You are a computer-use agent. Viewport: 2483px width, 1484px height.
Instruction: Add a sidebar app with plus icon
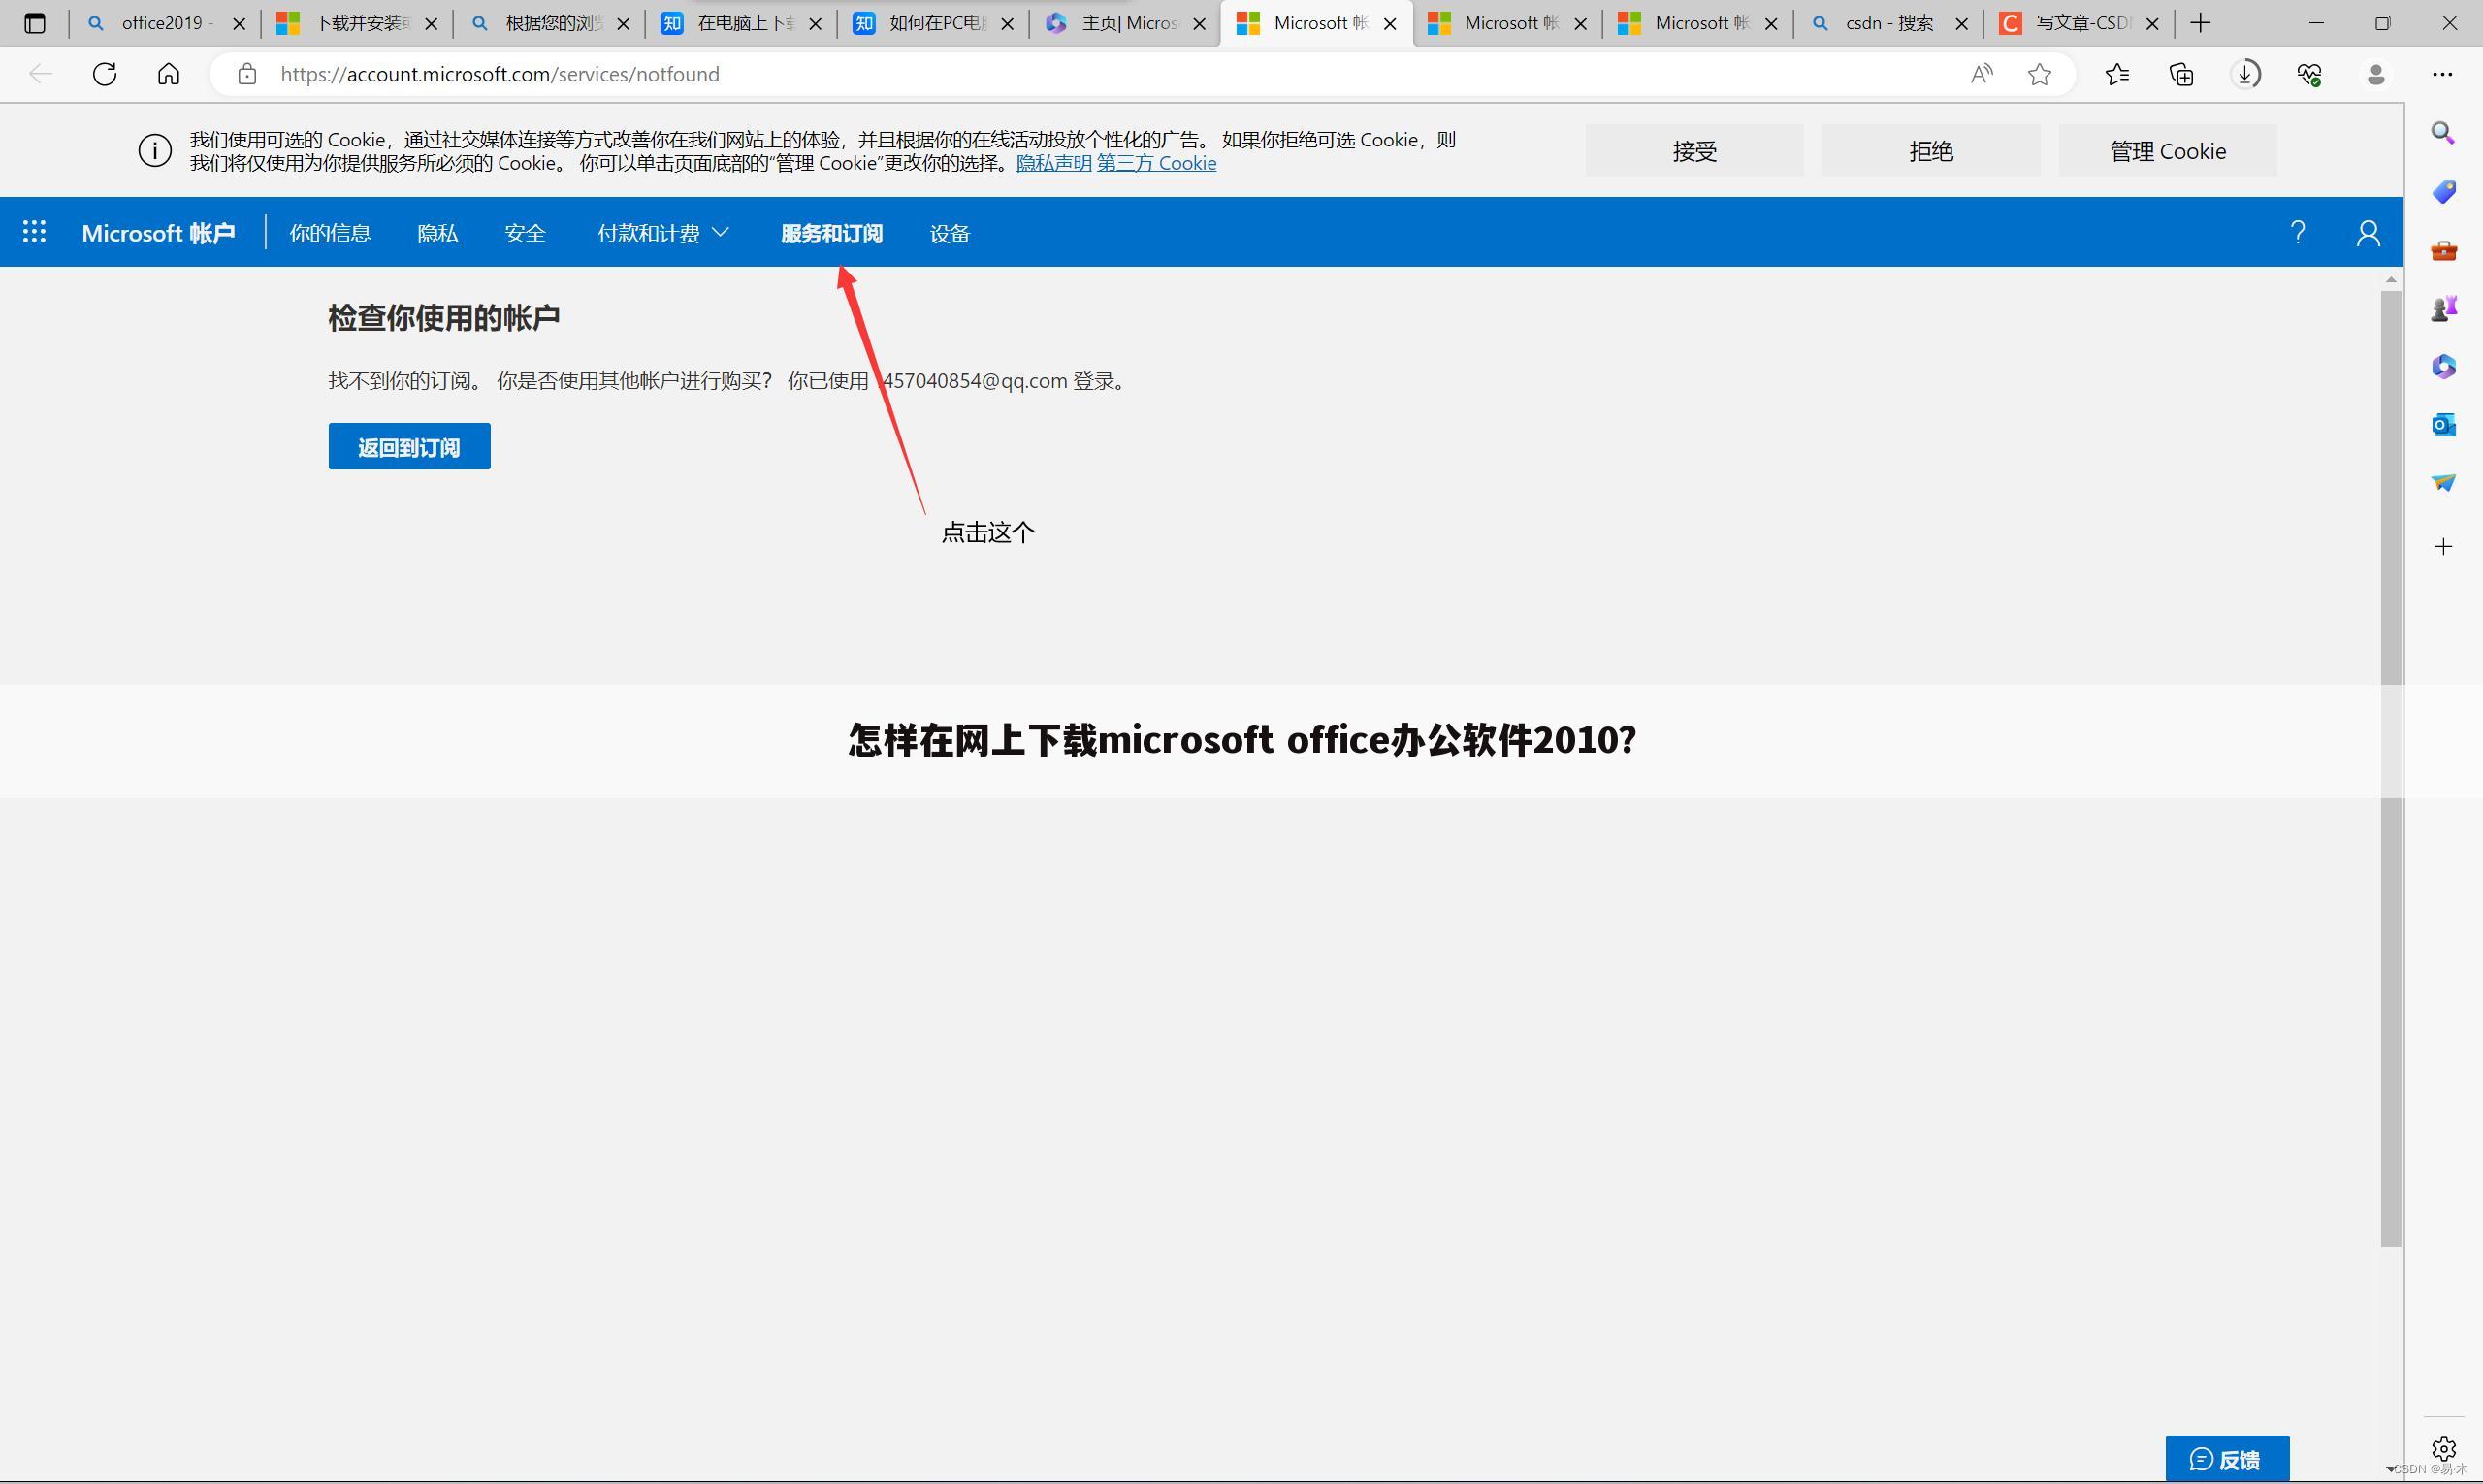point(2443,546)
